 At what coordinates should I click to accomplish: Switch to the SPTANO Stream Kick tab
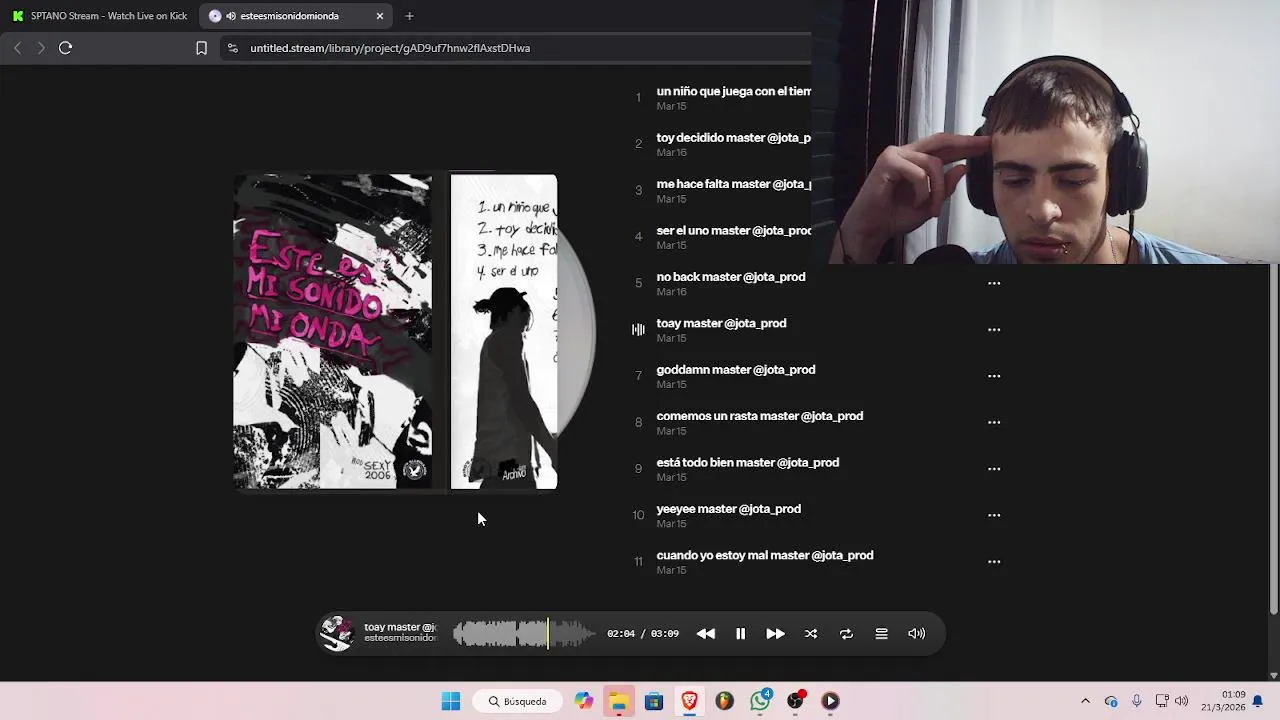98,16
